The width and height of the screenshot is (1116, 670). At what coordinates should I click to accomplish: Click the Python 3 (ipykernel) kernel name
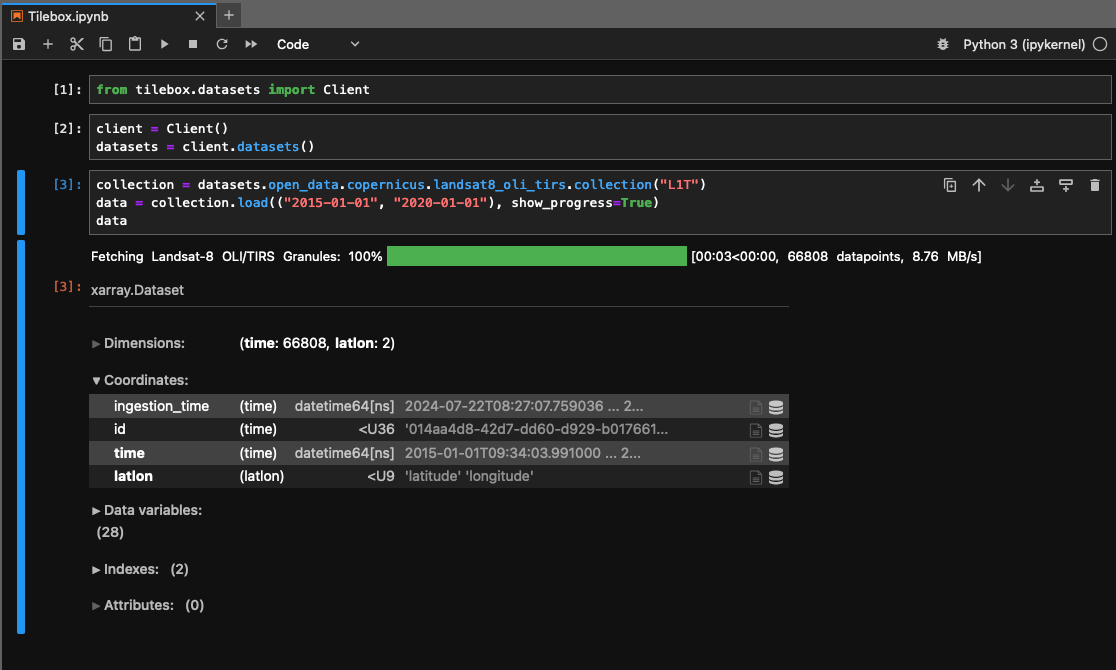[x=1023, y=44]
